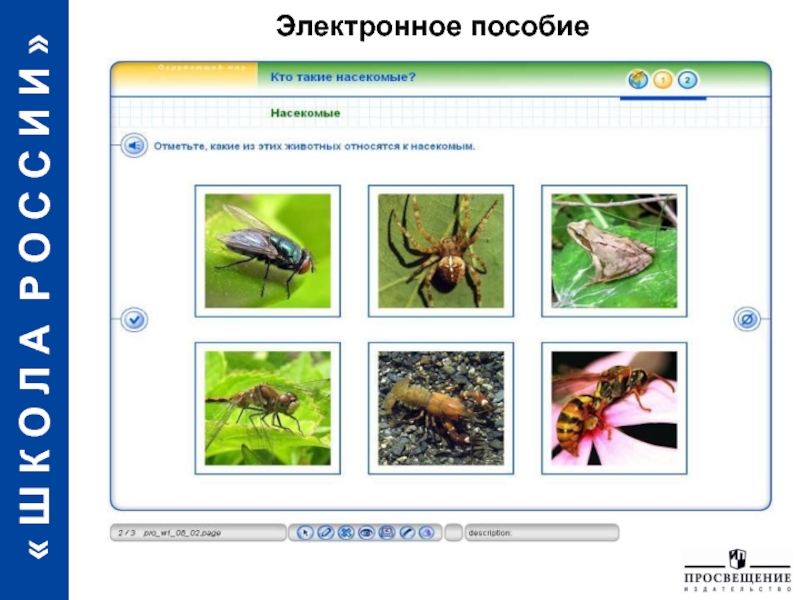Click the save diskette icon in toolbar
800x600 pixels.
coord(387,533)
